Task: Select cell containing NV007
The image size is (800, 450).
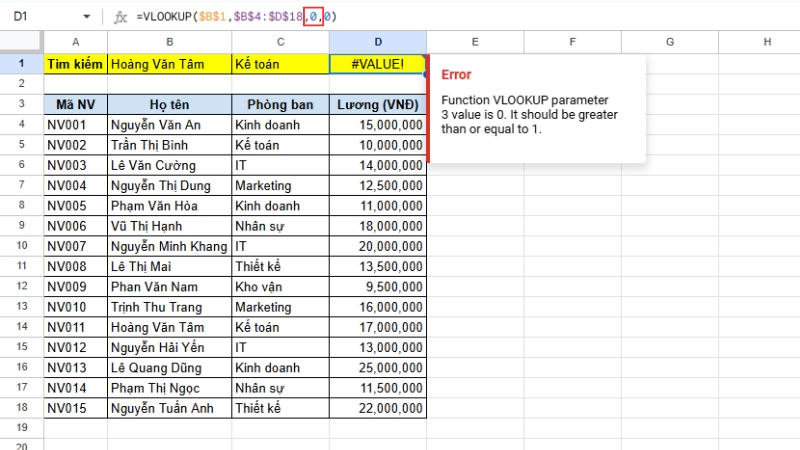Action: 75,246
